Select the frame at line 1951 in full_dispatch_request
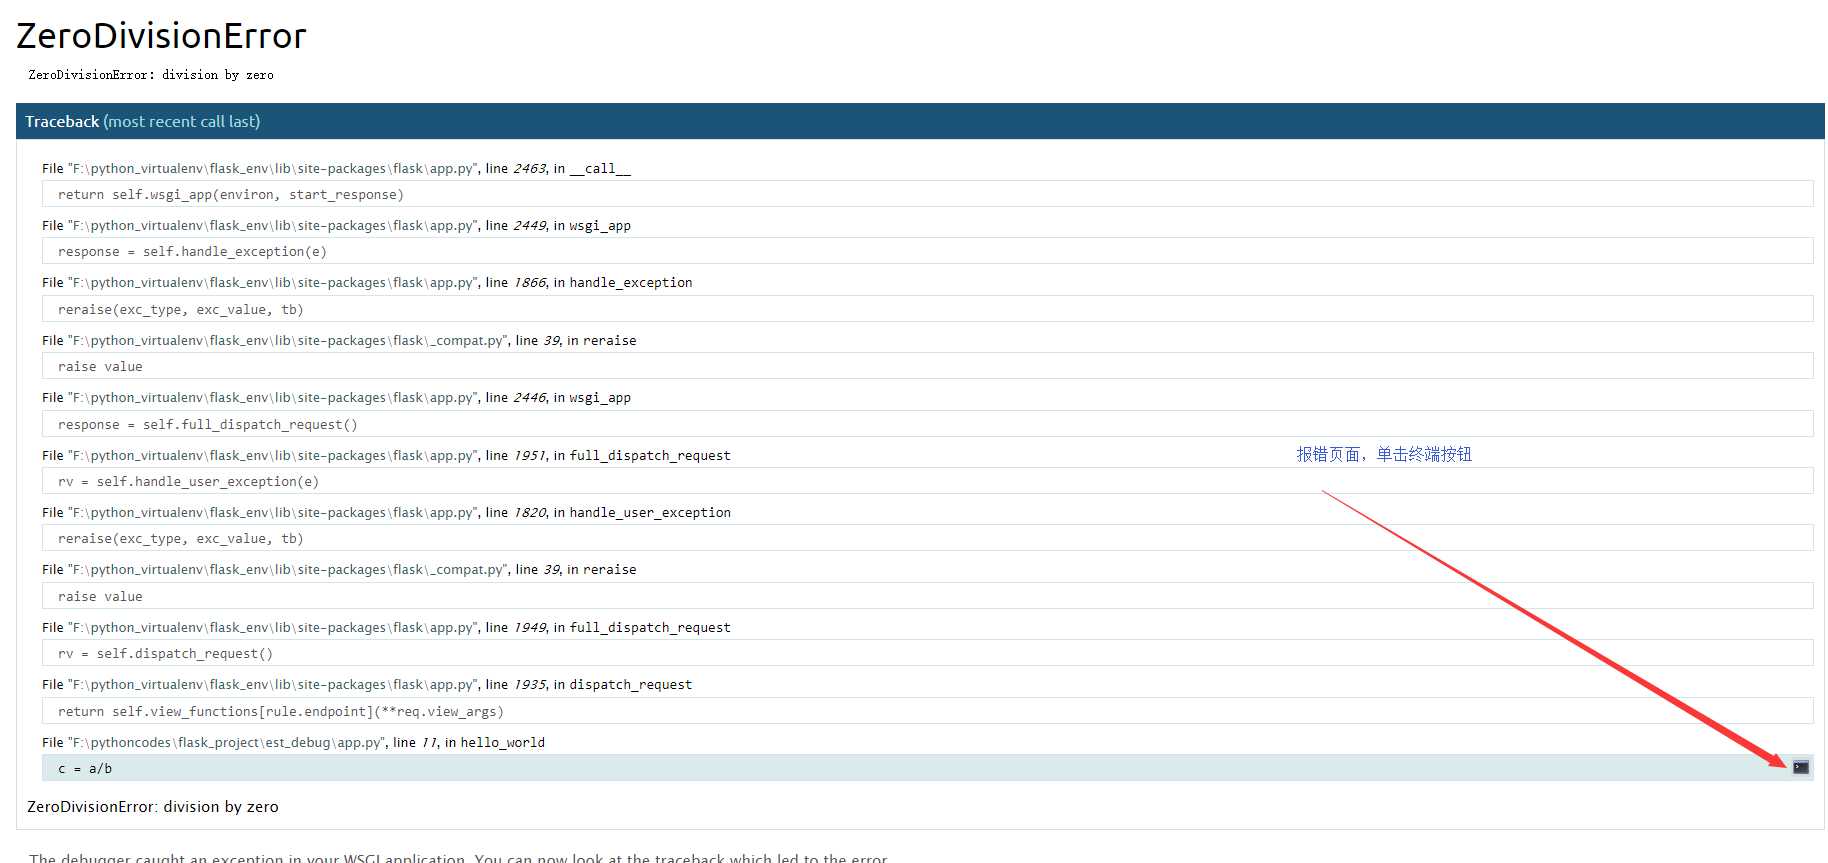 (386, 455)
